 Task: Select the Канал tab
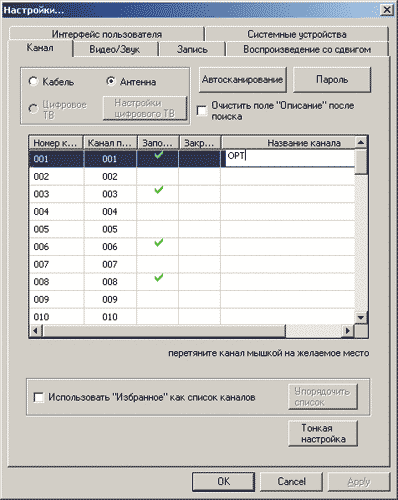(40, 48)
